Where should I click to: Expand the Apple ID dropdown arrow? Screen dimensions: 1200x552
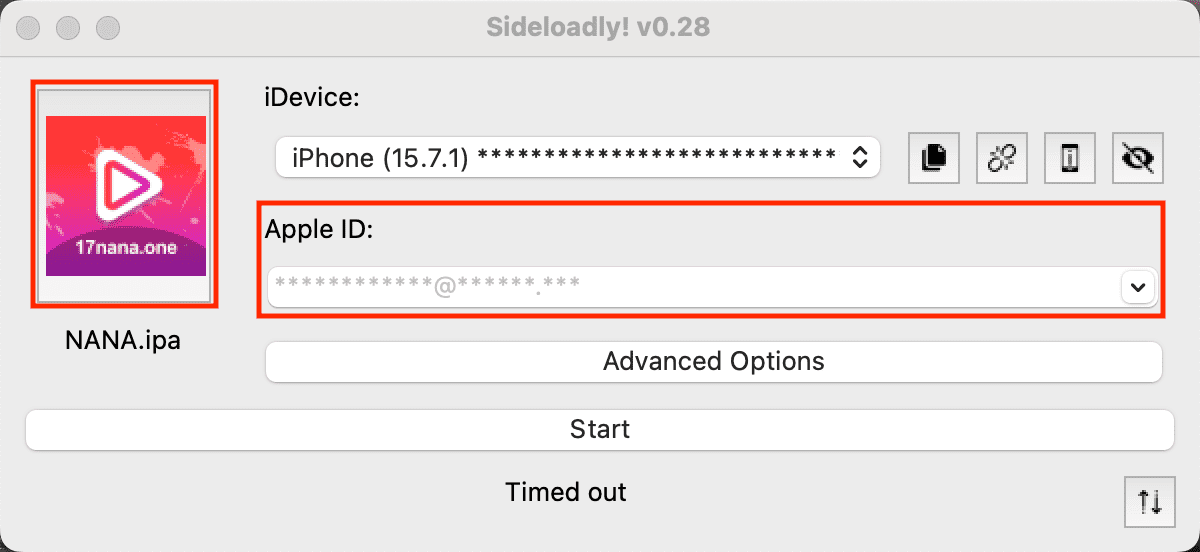coord(1137,288)
